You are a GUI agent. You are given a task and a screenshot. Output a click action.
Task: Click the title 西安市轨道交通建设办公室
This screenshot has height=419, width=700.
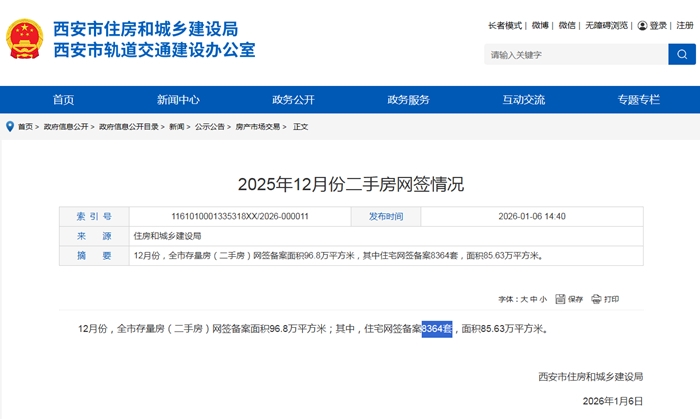tap(154, 50)
